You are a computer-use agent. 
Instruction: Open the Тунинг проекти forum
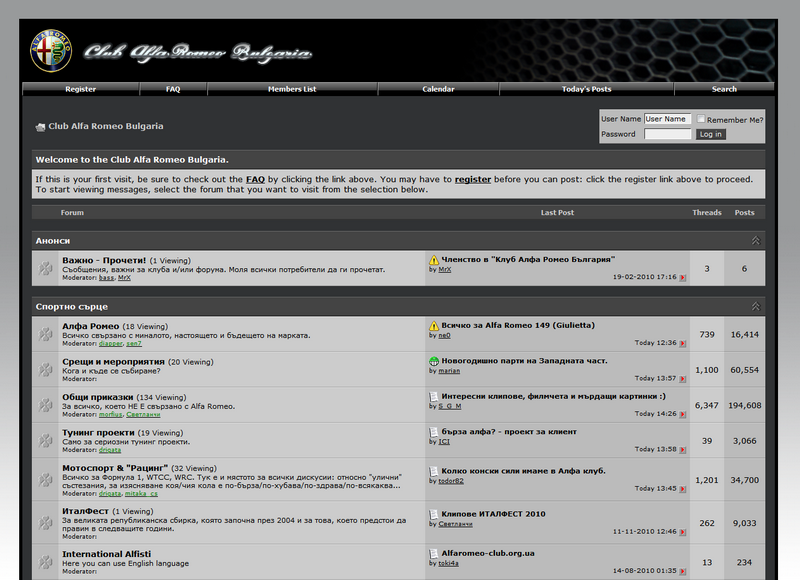pyautogui.click(x=98, y=433)
